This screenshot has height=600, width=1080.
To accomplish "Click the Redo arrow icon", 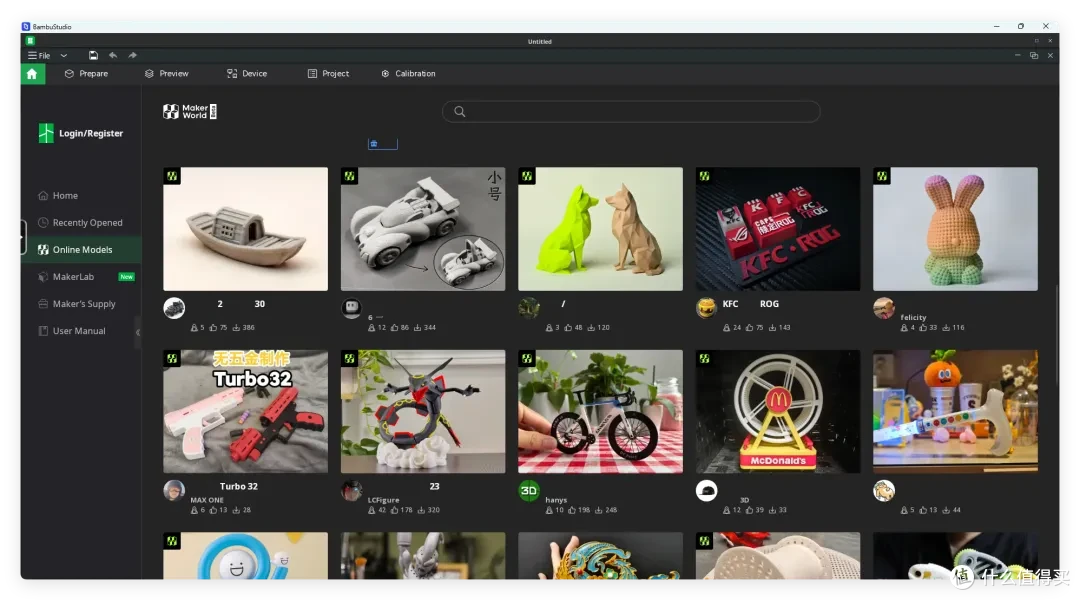I will [x=132, y=55].
